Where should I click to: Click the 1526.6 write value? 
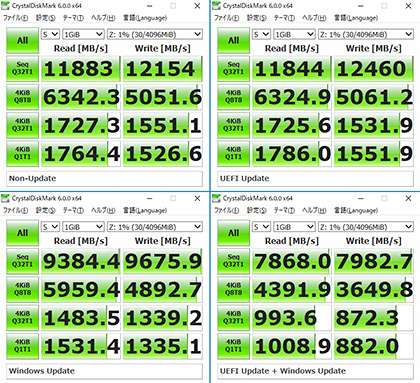tap(163, 154)
